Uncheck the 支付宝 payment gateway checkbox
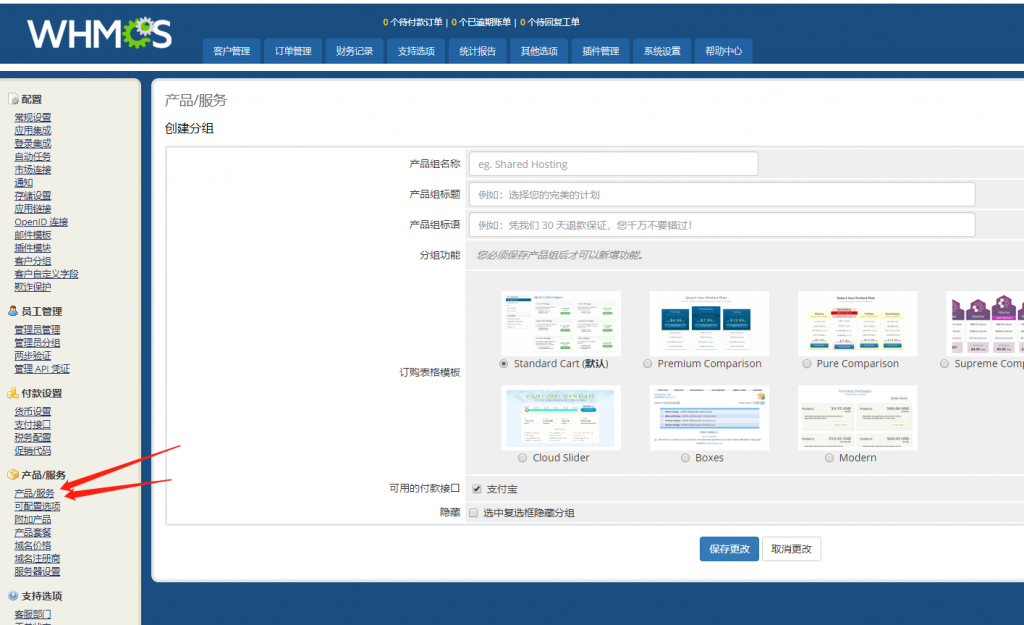 tap(476, 489)
